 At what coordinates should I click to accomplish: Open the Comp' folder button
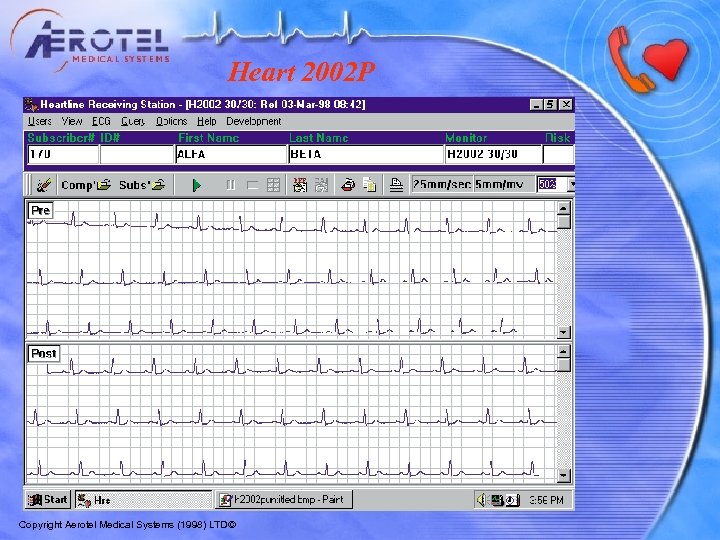tap(86, 185)
